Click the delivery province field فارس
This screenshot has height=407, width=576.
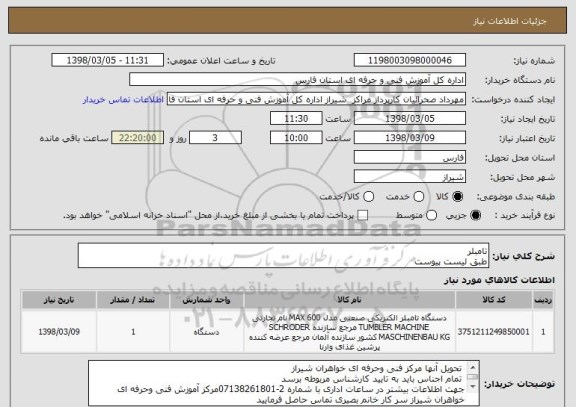pos(410,158)
